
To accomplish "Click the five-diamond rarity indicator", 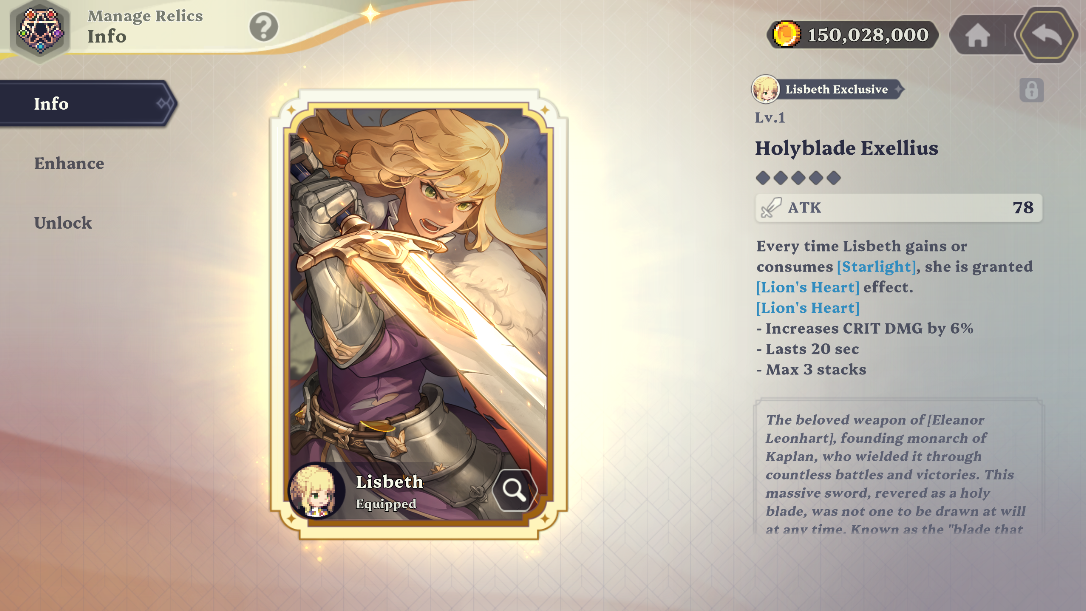I will 798,178.
